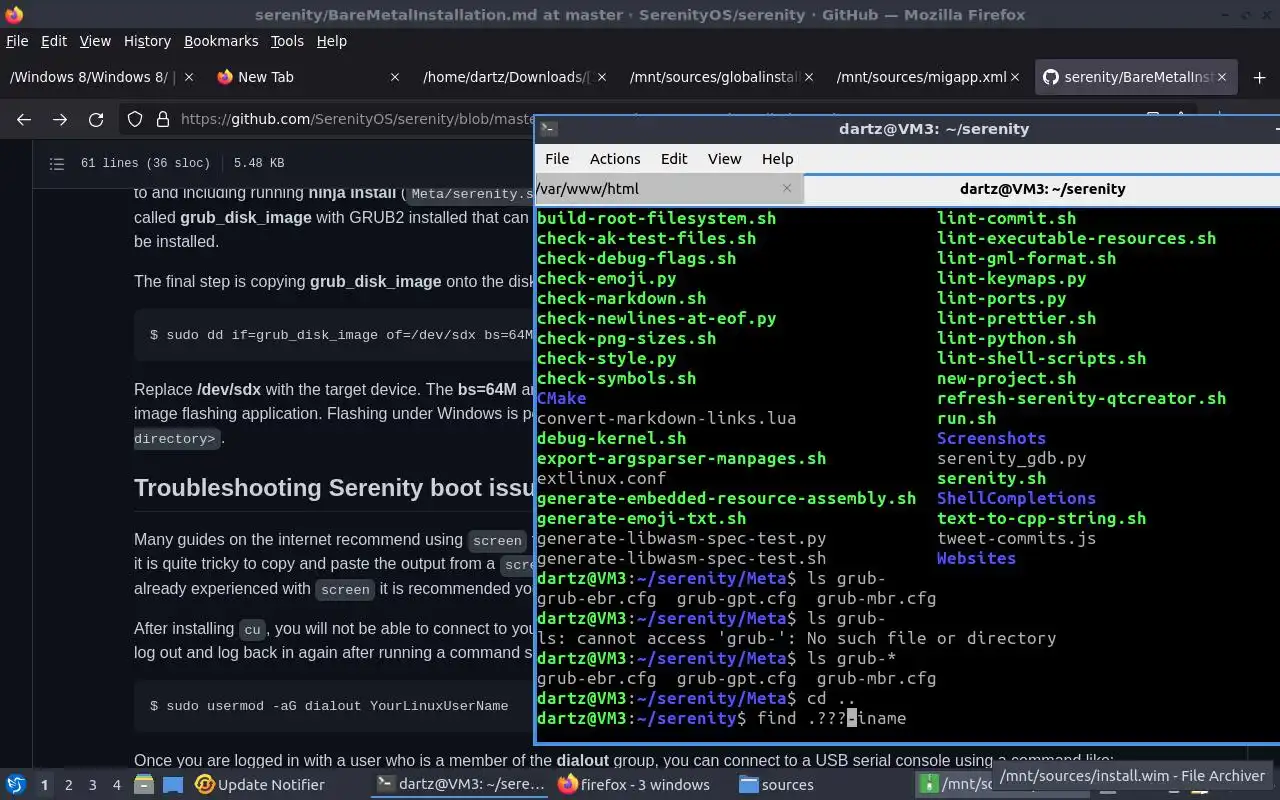This screenshot has height=800, width=1280.
Task: Switch to /mnt/sources/migapp.xml browser tab
Action: pyautogui.click(x=927, y=77)
